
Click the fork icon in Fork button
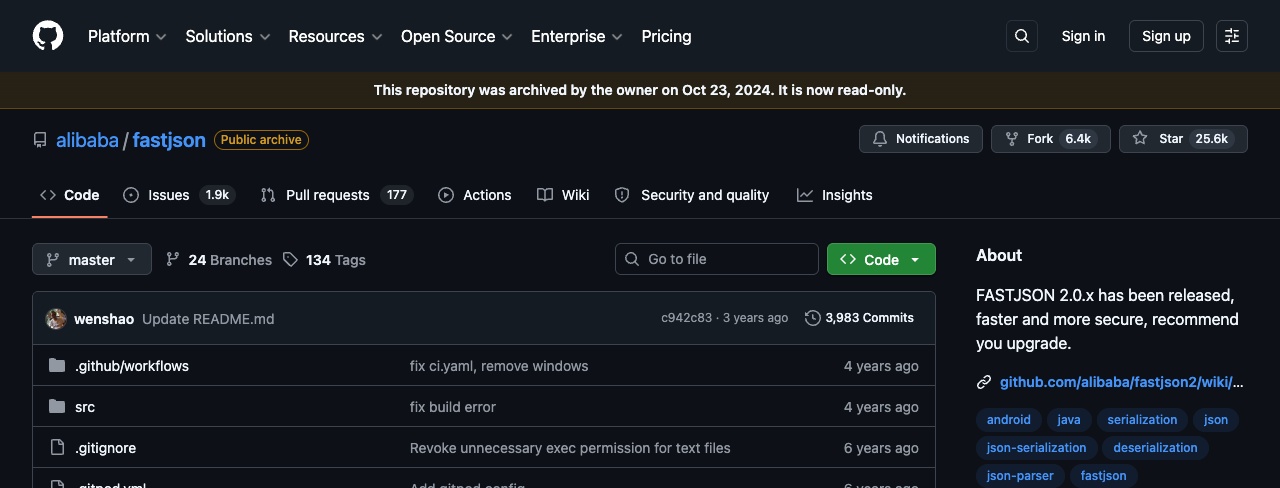[1012, 139]
